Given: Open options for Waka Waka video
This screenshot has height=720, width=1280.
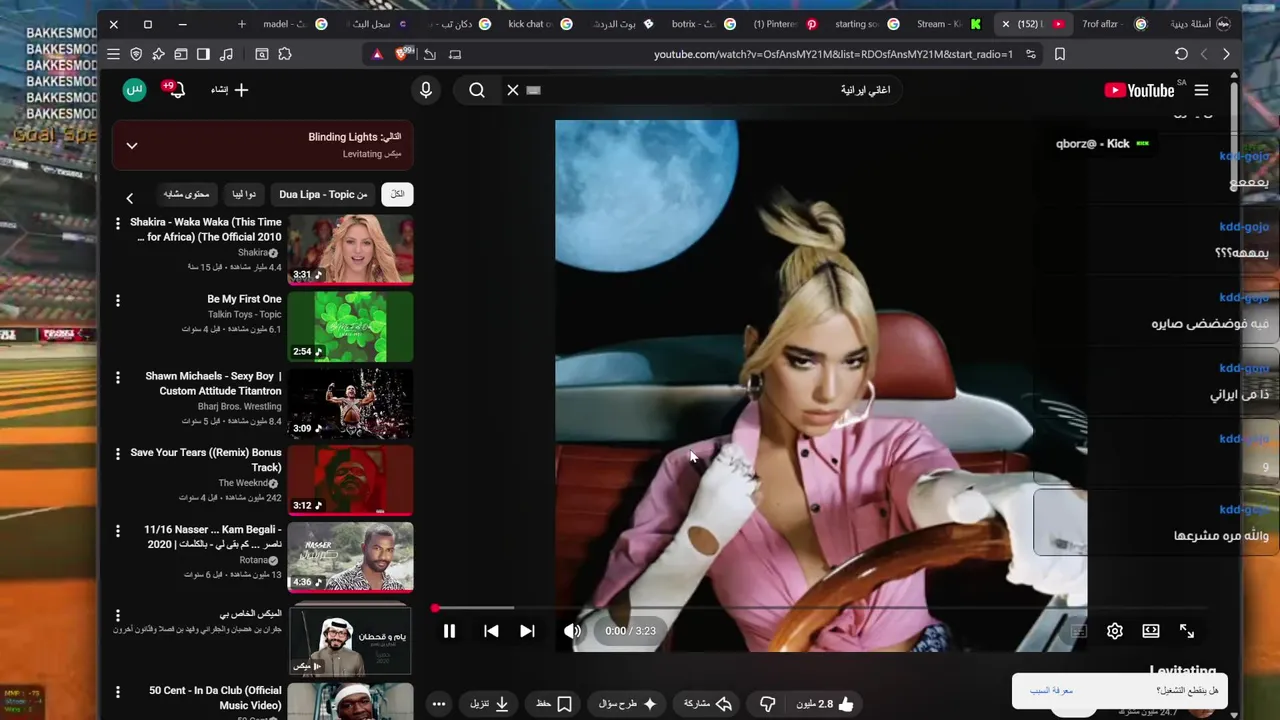Looking at the screenshot, I should [x=118, y=224].
